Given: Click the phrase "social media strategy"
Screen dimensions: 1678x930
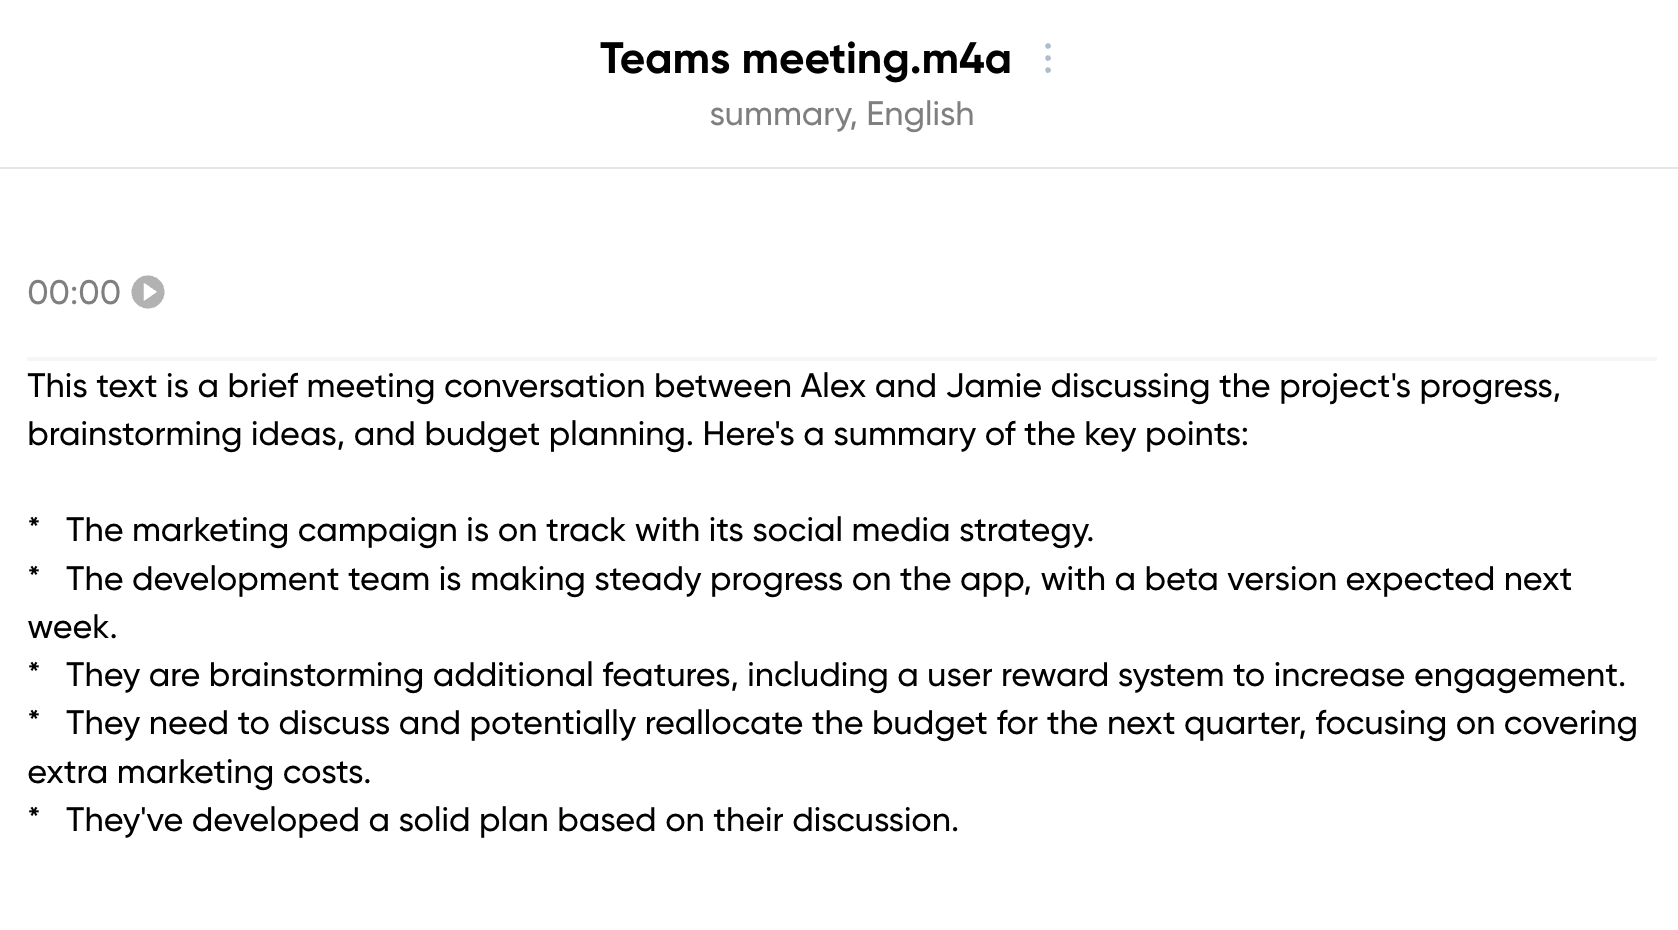Looking at the screenshot, I should 923,529.
